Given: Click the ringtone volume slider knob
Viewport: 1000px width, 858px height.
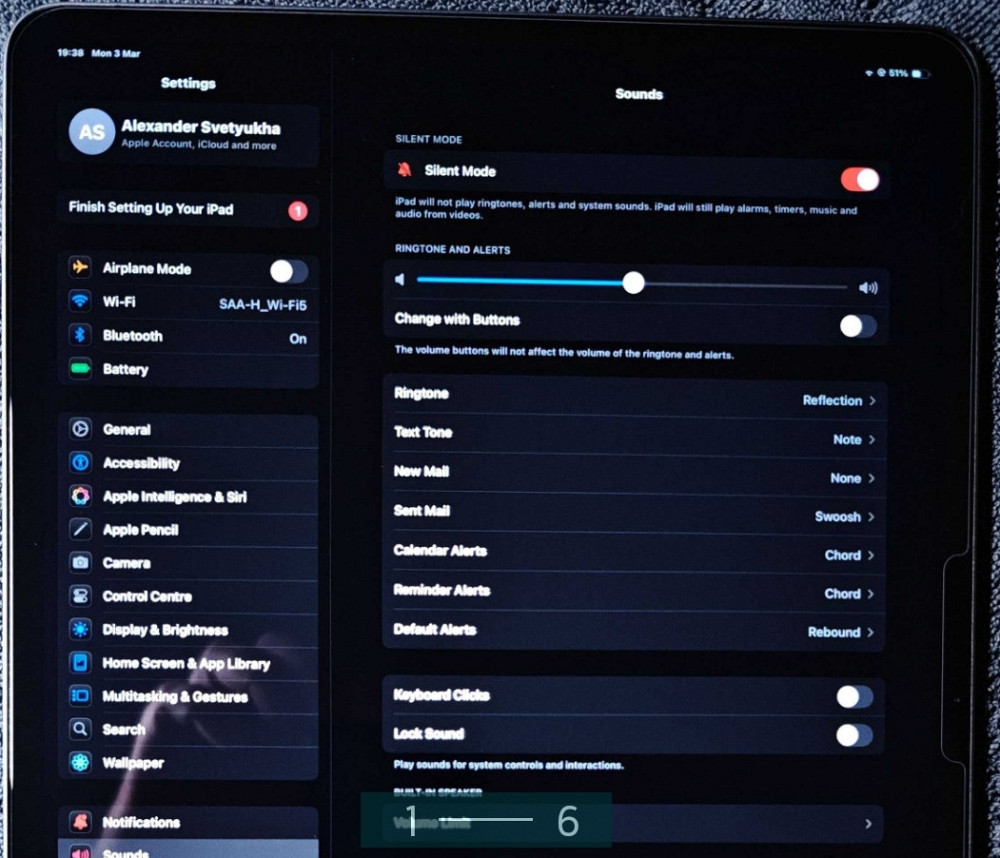Looking at the screenshot, I should (633, 283).
